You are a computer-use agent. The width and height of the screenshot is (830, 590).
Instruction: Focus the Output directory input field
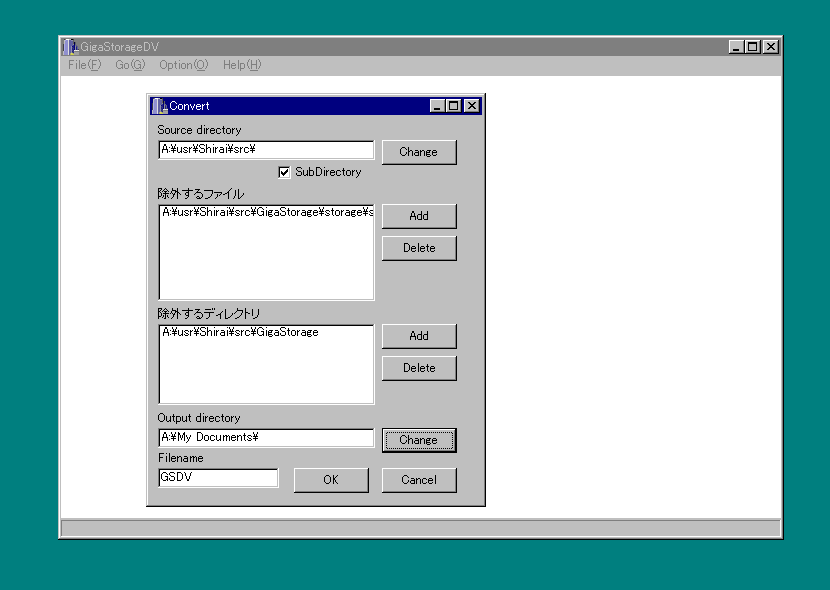click(x=266, y=438)
